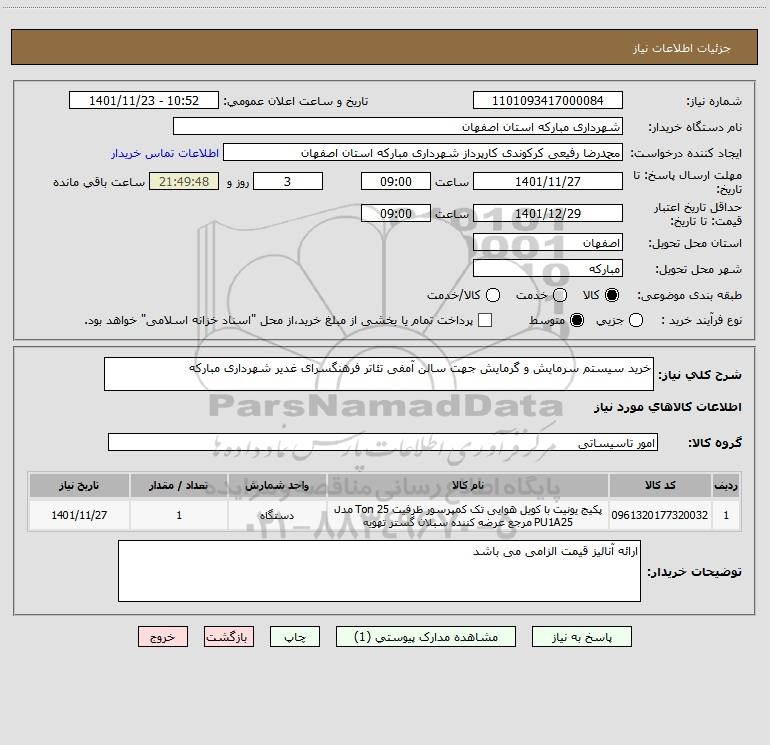Click the delivery city field مبارکه
Viewport: 770px width, 745px height.
[548, 269]
